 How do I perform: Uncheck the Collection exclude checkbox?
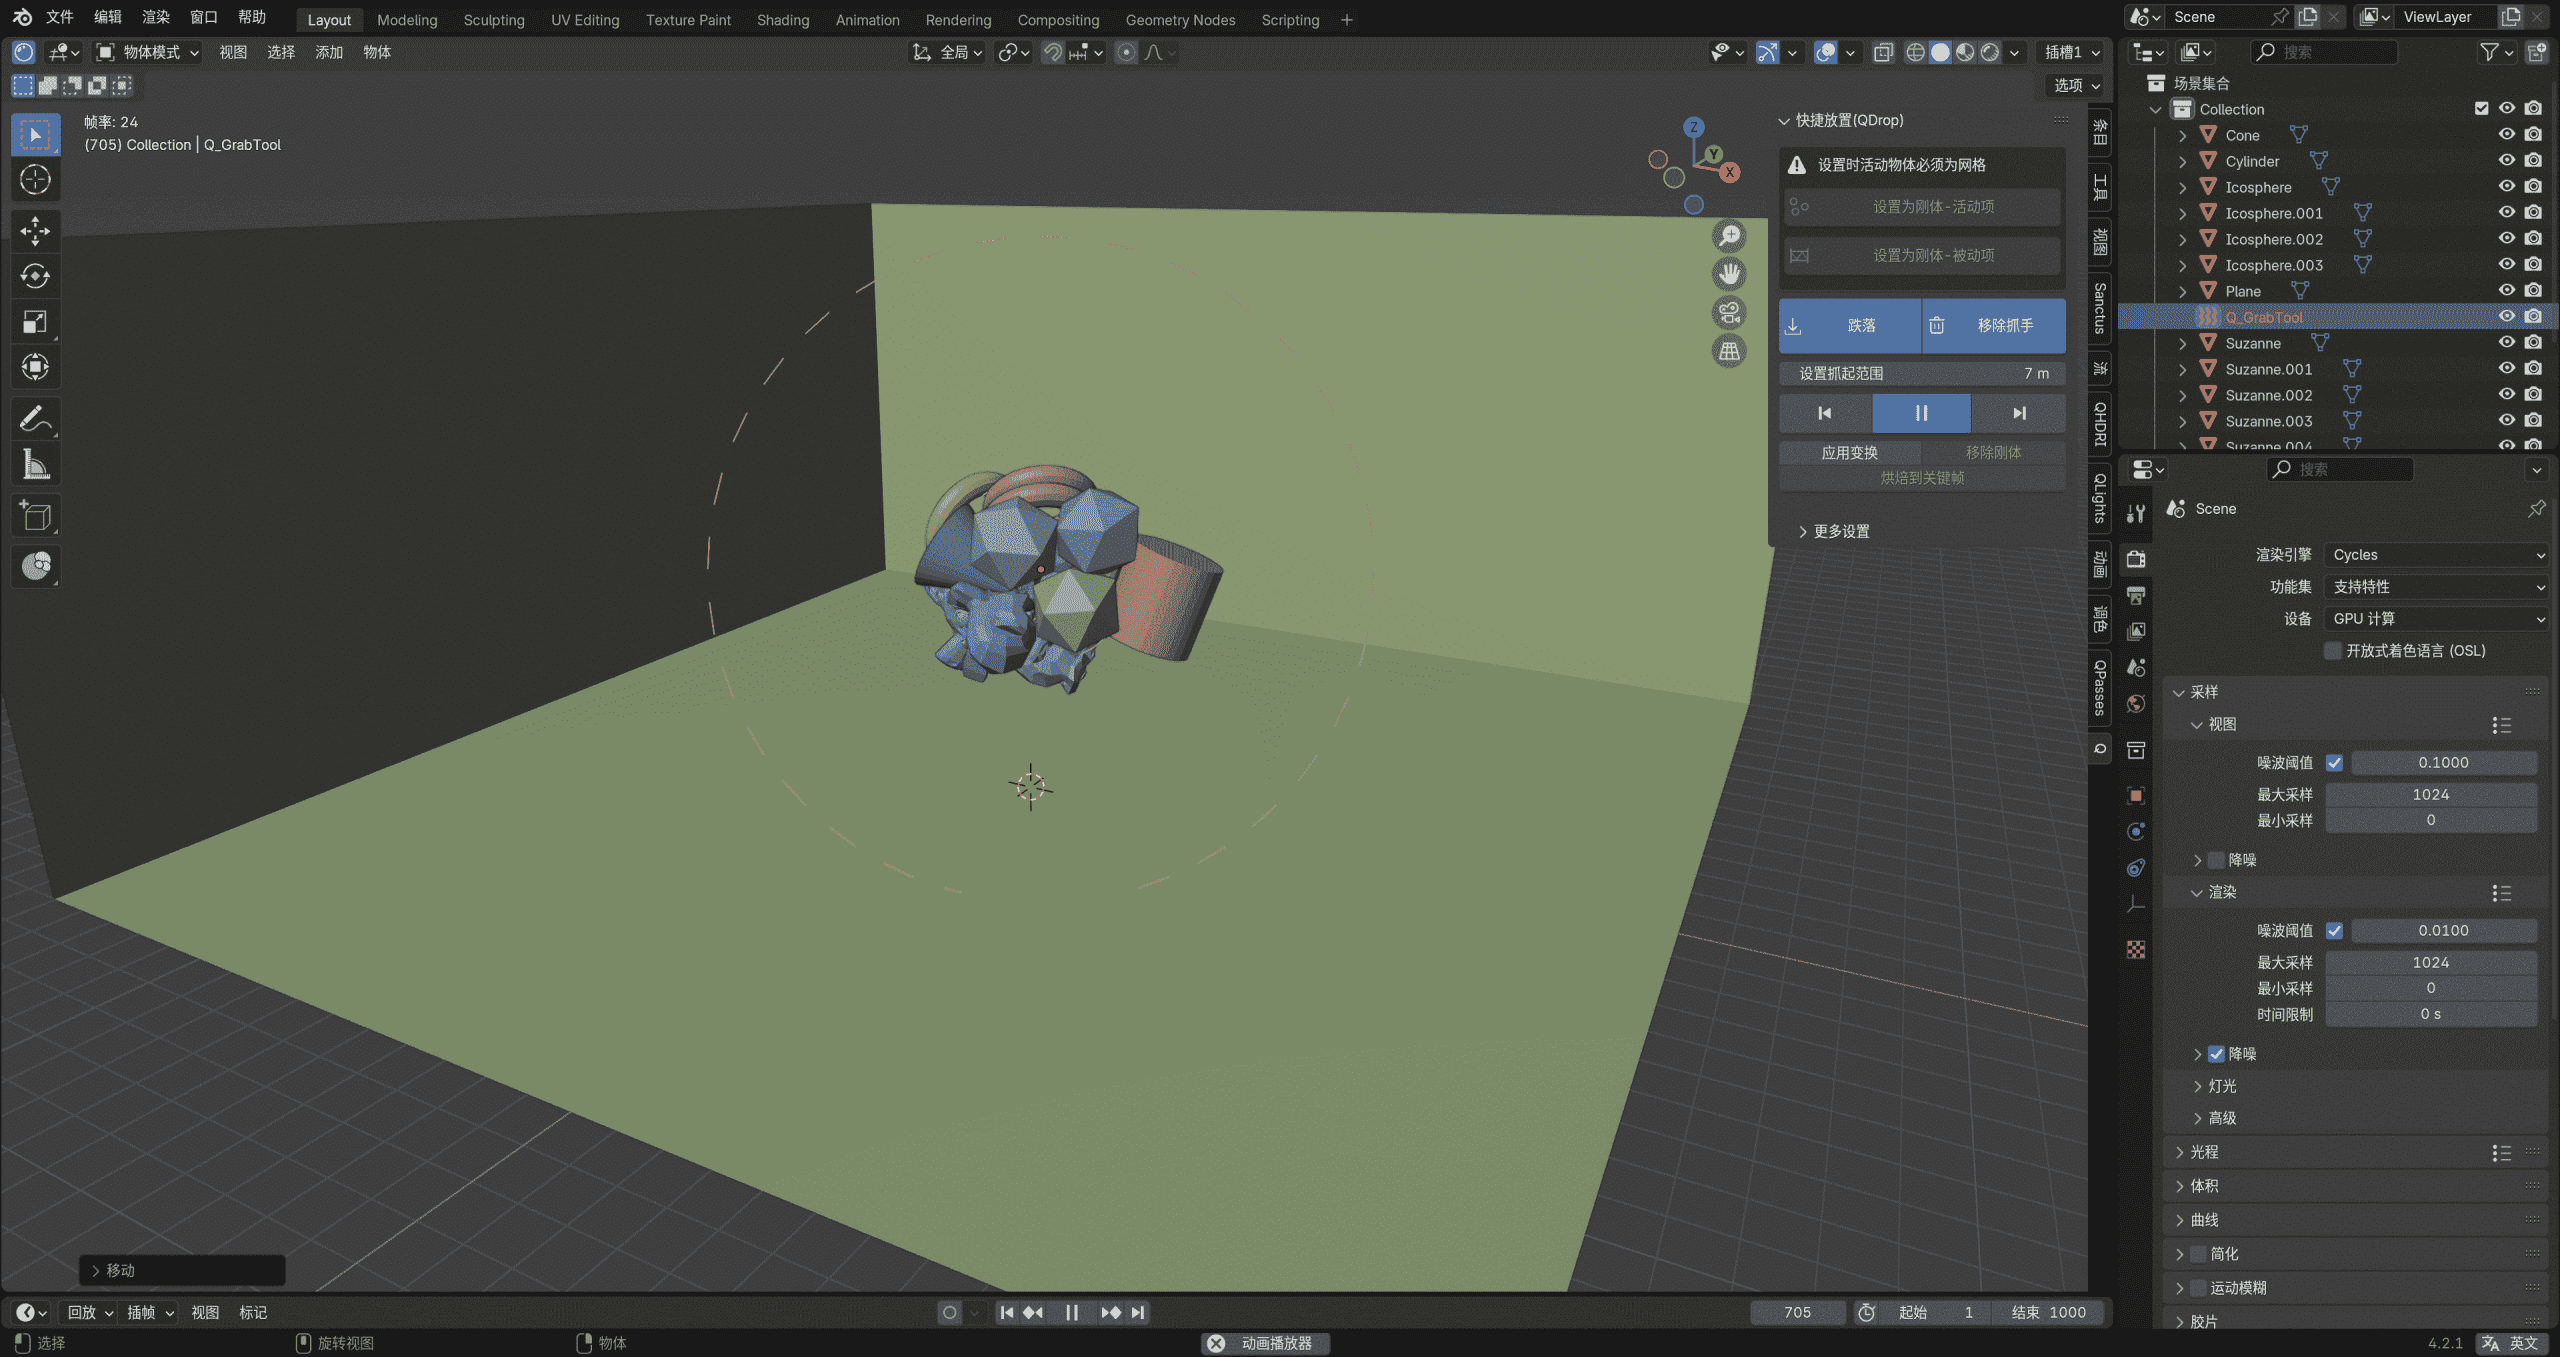point(2481,108)
